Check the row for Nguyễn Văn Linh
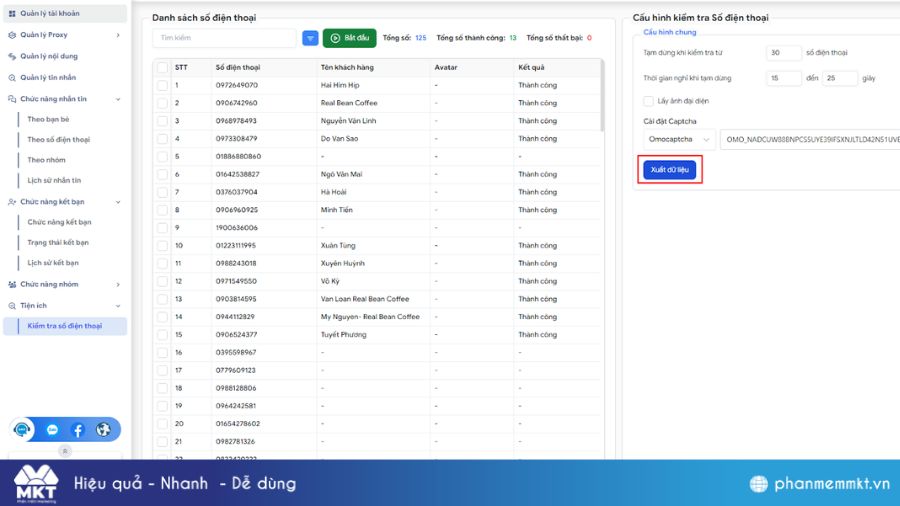Screen dimensions: 900x506 tap(162, 120)
